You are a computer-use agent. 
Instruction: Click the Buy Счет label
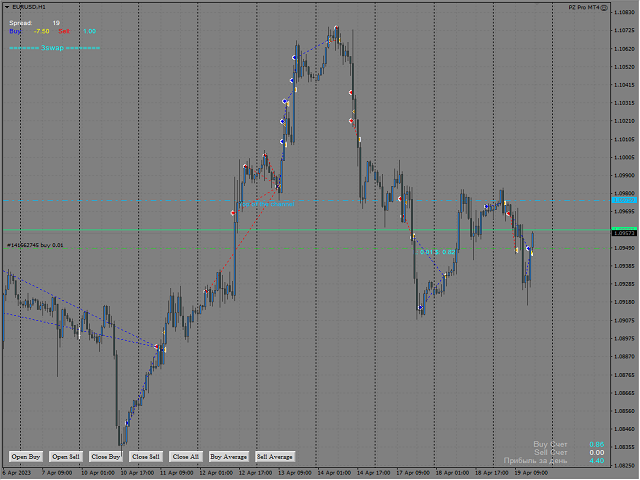click(x=550, y=444)
